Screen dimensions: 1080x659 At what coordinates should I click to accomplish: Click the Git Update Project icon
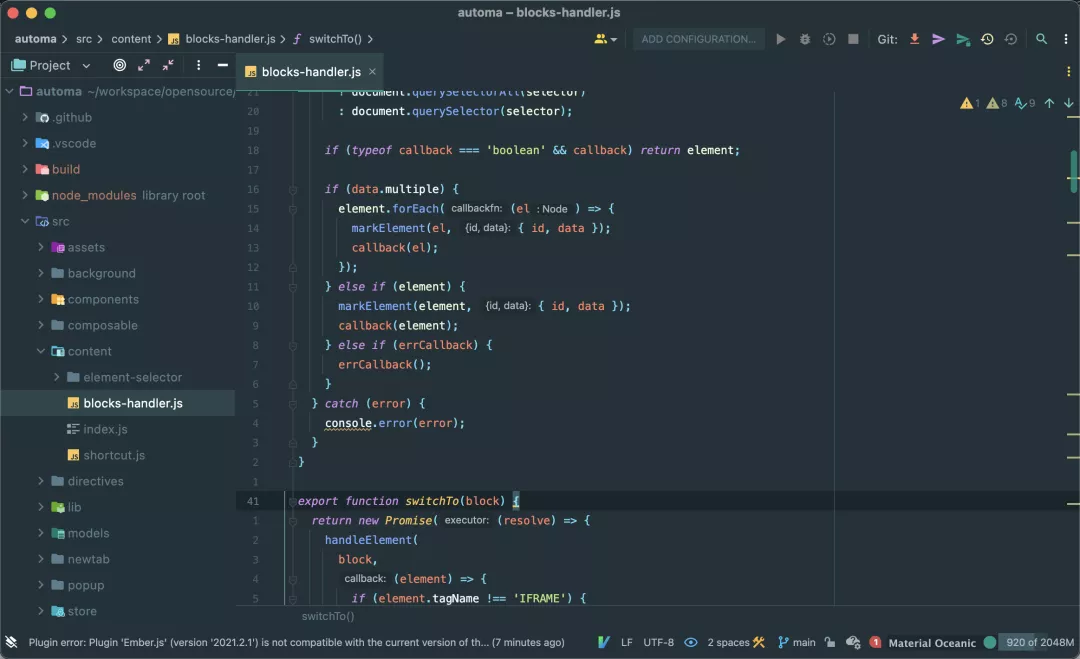[x=914, y=39]
